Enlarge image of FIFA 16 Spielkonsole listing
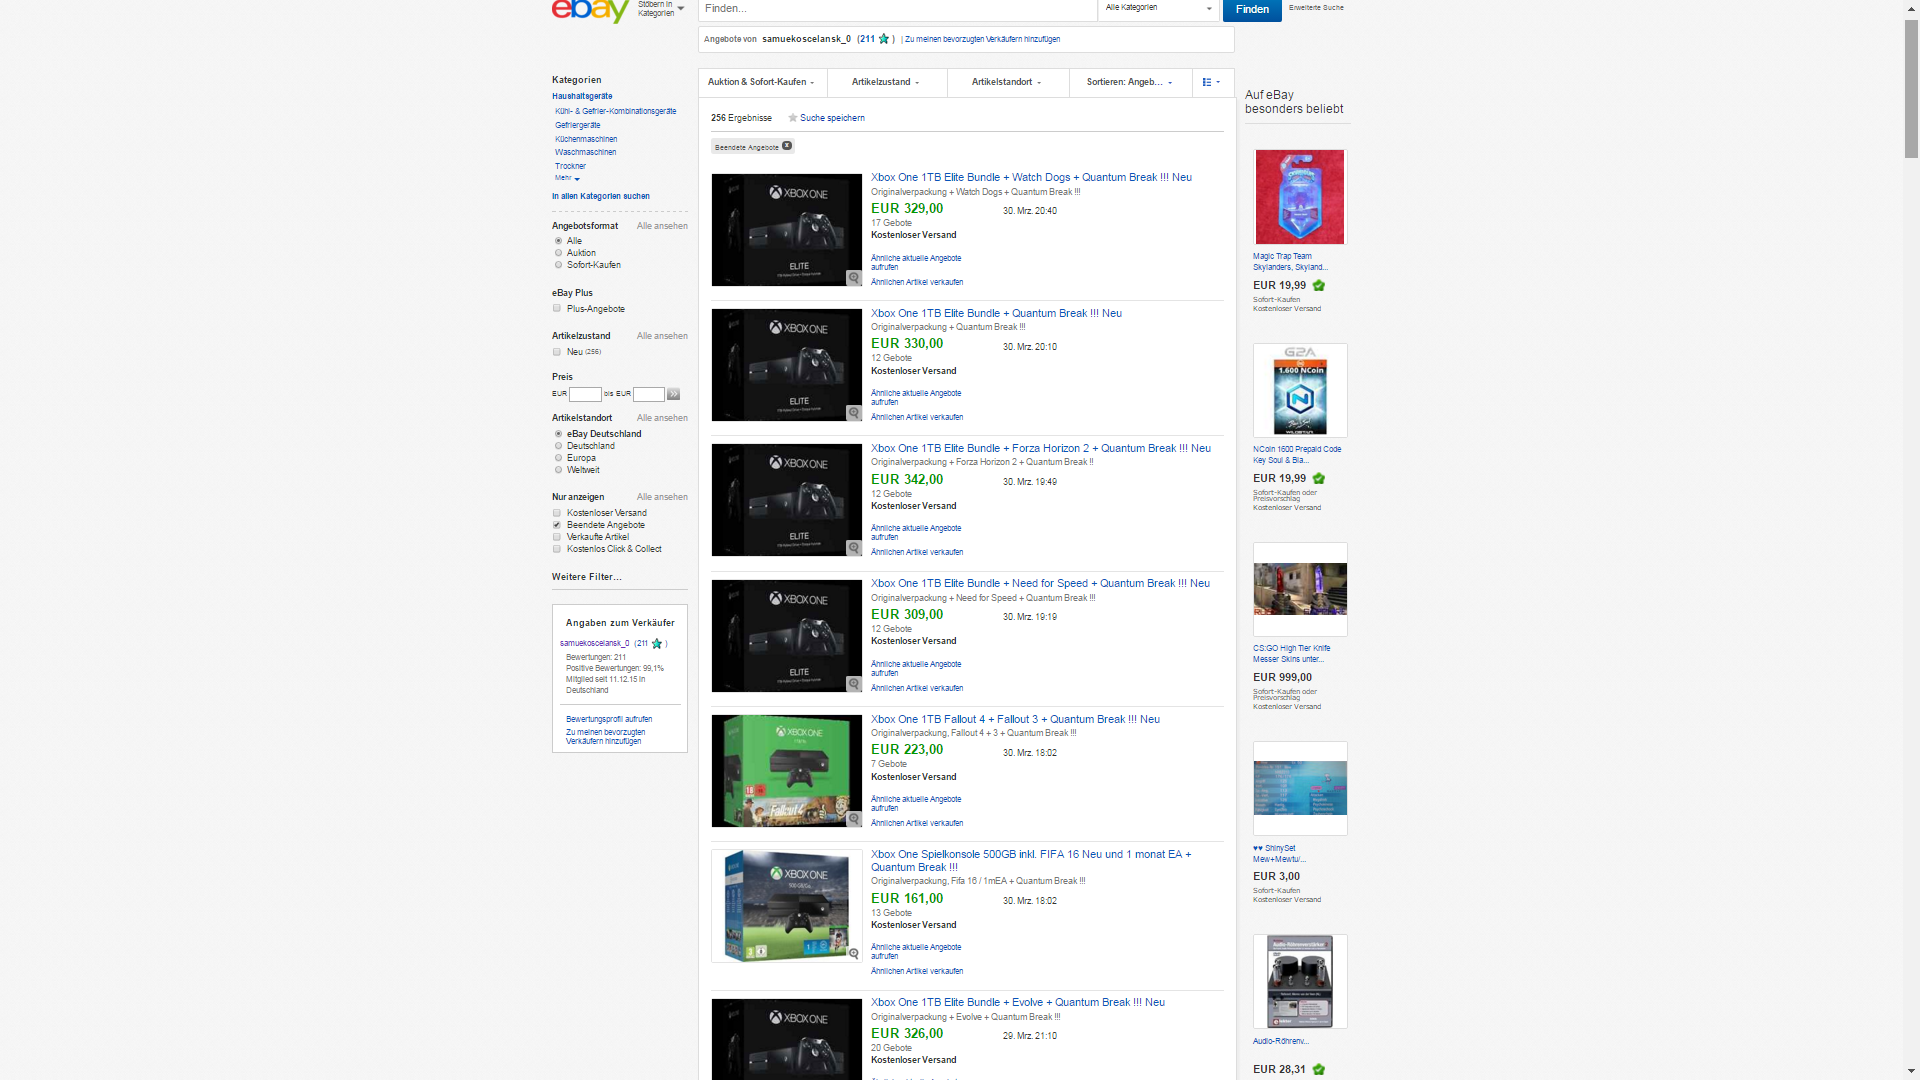 coord(854,954)
